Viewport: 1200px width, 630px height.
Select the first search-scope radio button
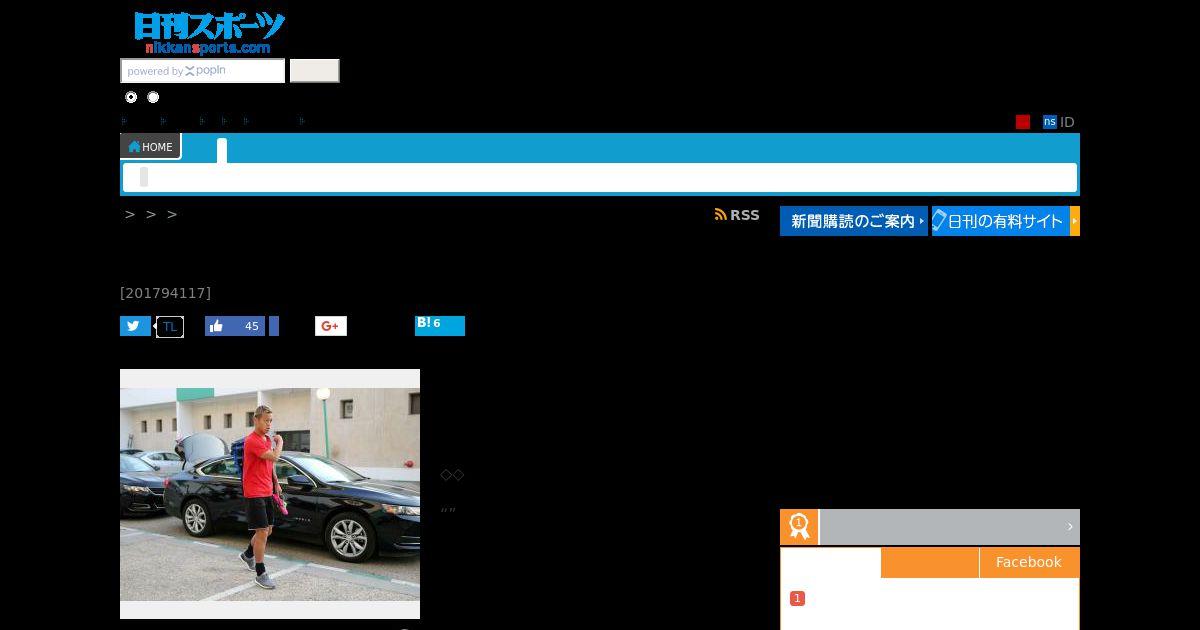[x=131, y=97]
